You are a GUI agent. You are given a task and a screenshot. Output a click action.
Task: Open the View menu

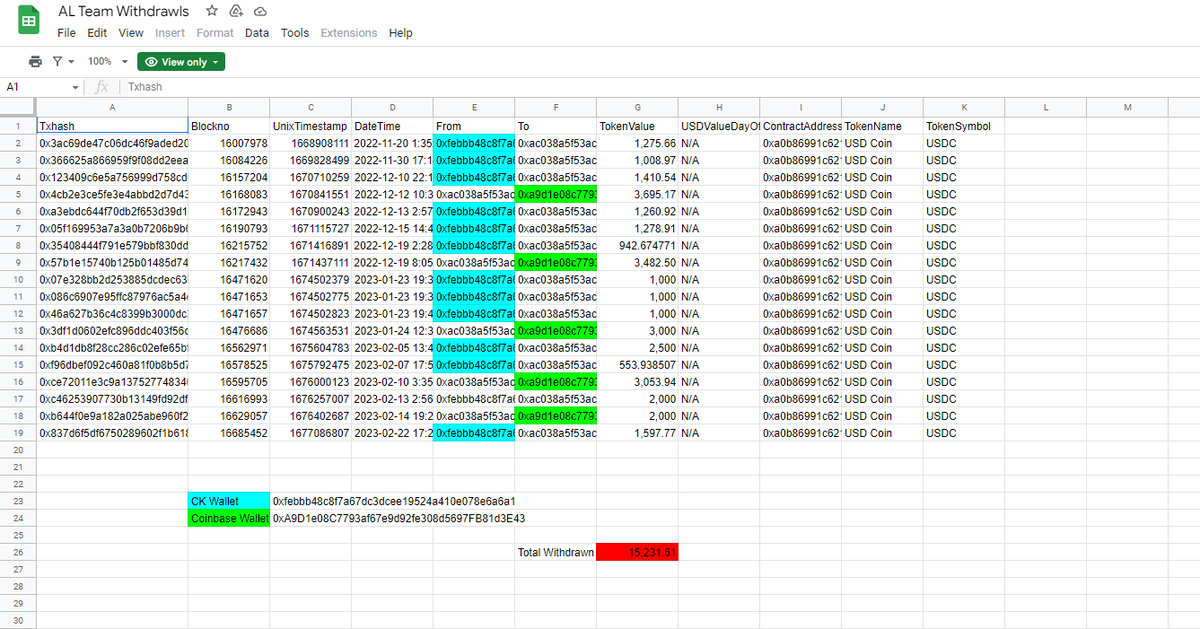131,33
